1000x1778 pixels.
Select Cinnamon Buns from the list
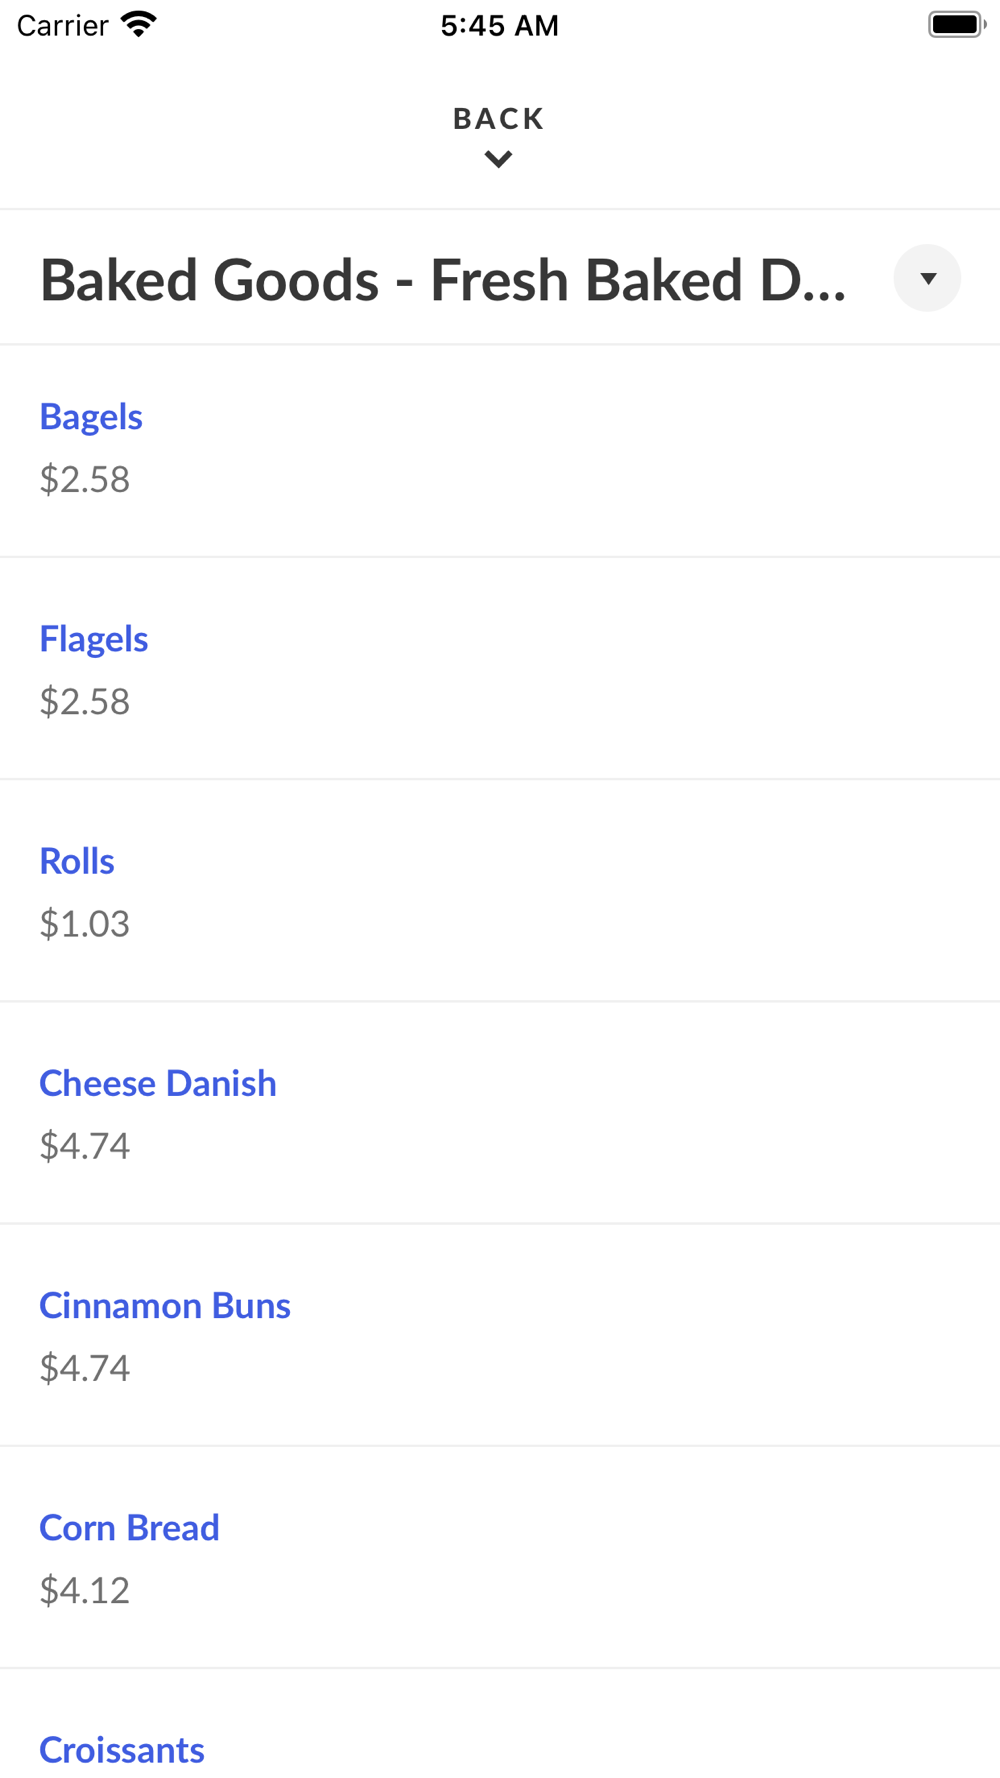(165, 1305)
